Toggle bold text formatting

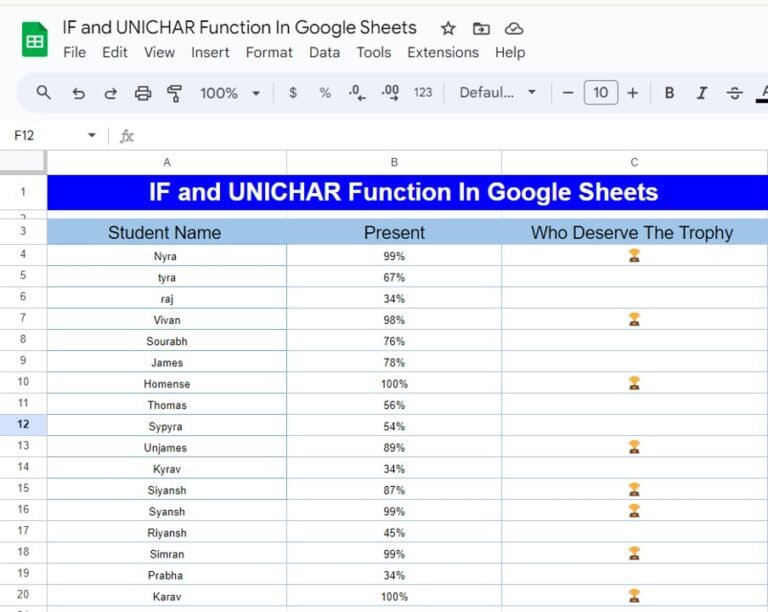669,93
